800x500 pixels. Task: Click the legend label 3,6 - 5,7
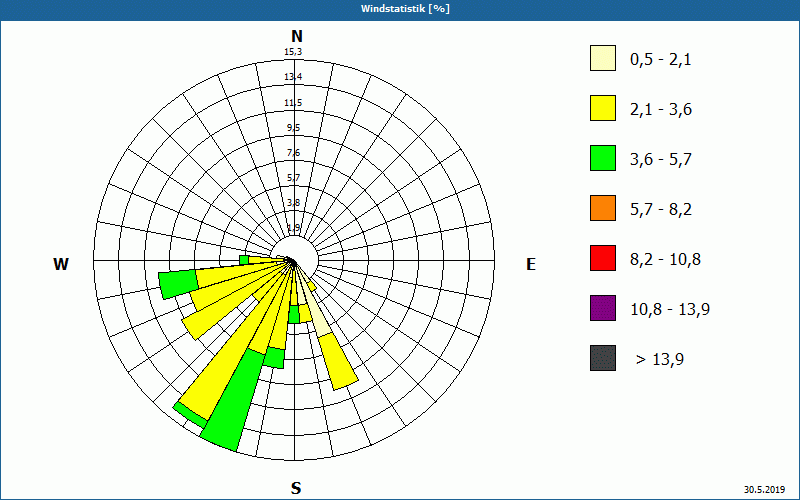tap(661, 160)
